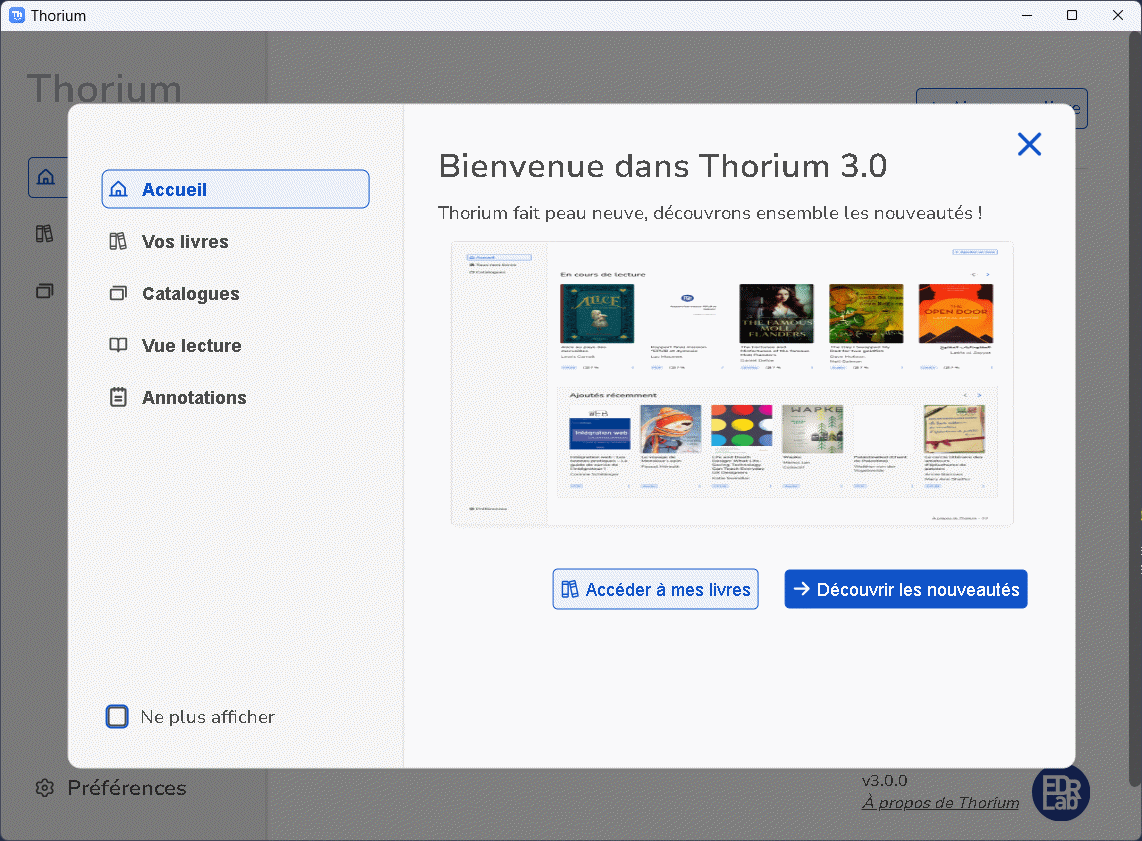Check the Ne plus afficher checkbox
Screen dimensions: 1142x841
(x=117, y=716)
